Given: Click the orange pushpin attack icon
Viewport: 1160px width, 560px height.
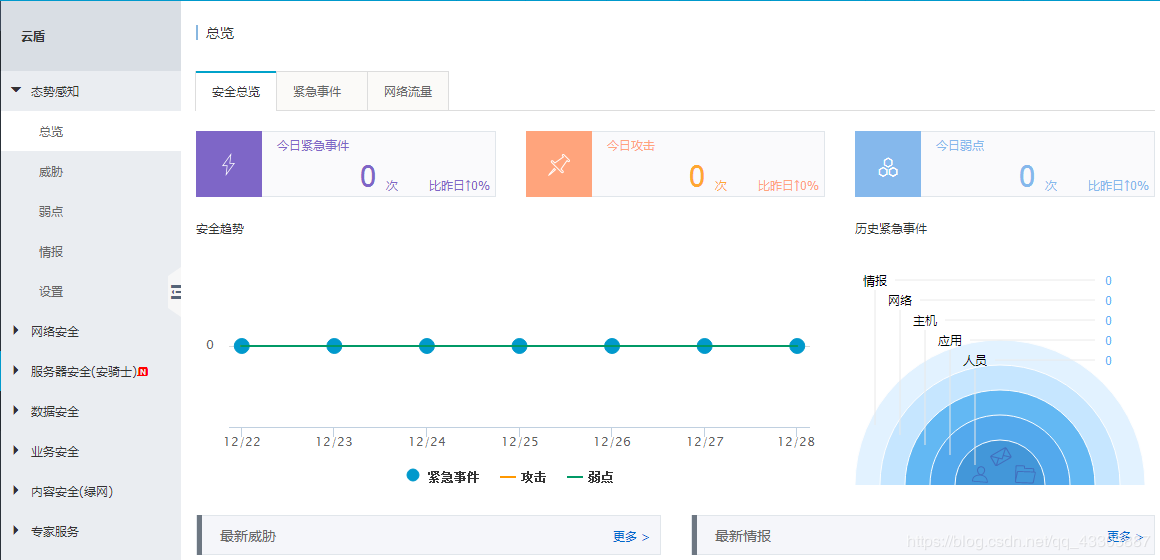Looking at the screenshot, I should point(558,164).
